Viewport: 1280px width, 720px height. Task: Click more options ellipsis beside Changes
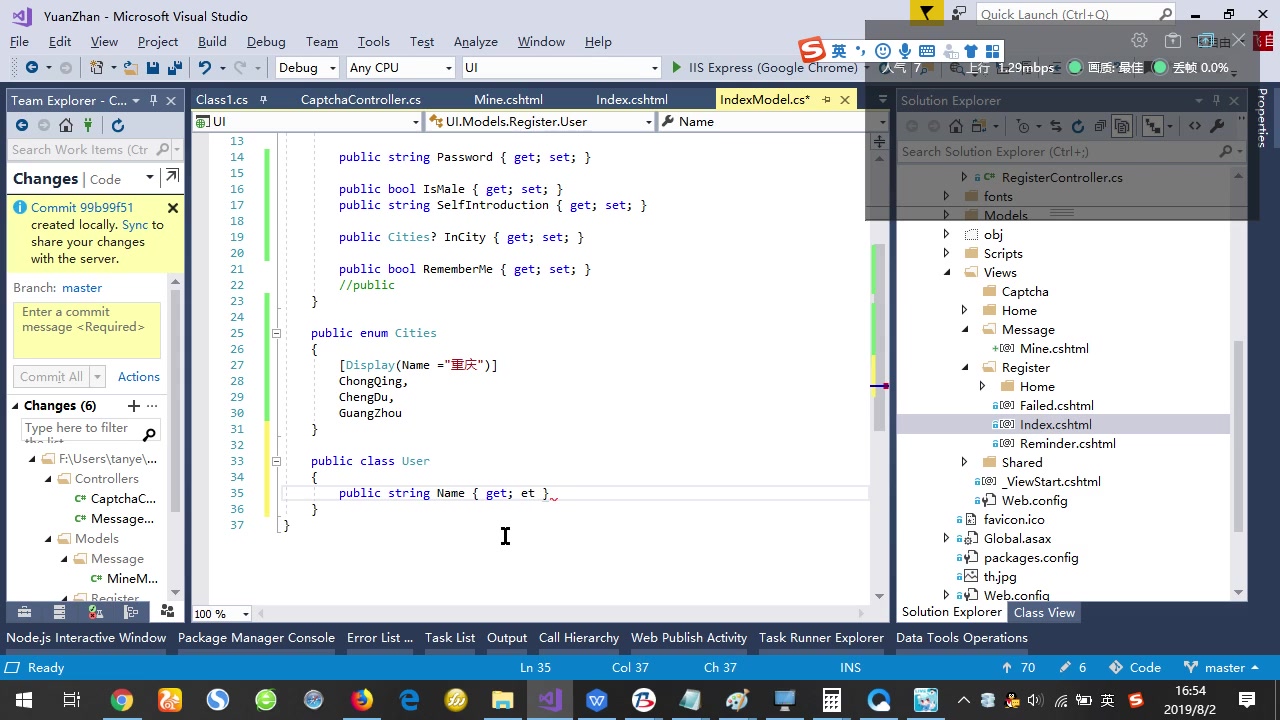coord(152,405)
